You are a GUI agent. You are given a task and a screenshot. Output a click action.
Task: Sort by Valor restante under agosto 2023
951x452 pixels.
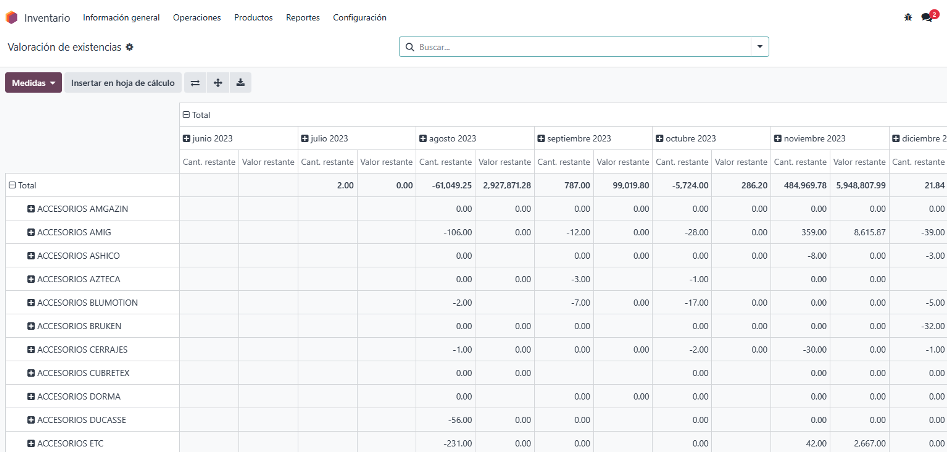point(505,162)
